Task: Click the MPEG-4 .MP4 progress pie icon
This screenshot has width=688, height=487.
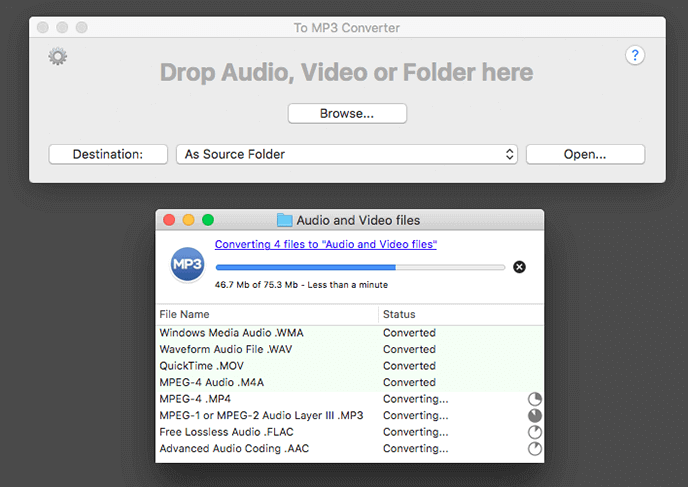Action: tap(535, 399)
